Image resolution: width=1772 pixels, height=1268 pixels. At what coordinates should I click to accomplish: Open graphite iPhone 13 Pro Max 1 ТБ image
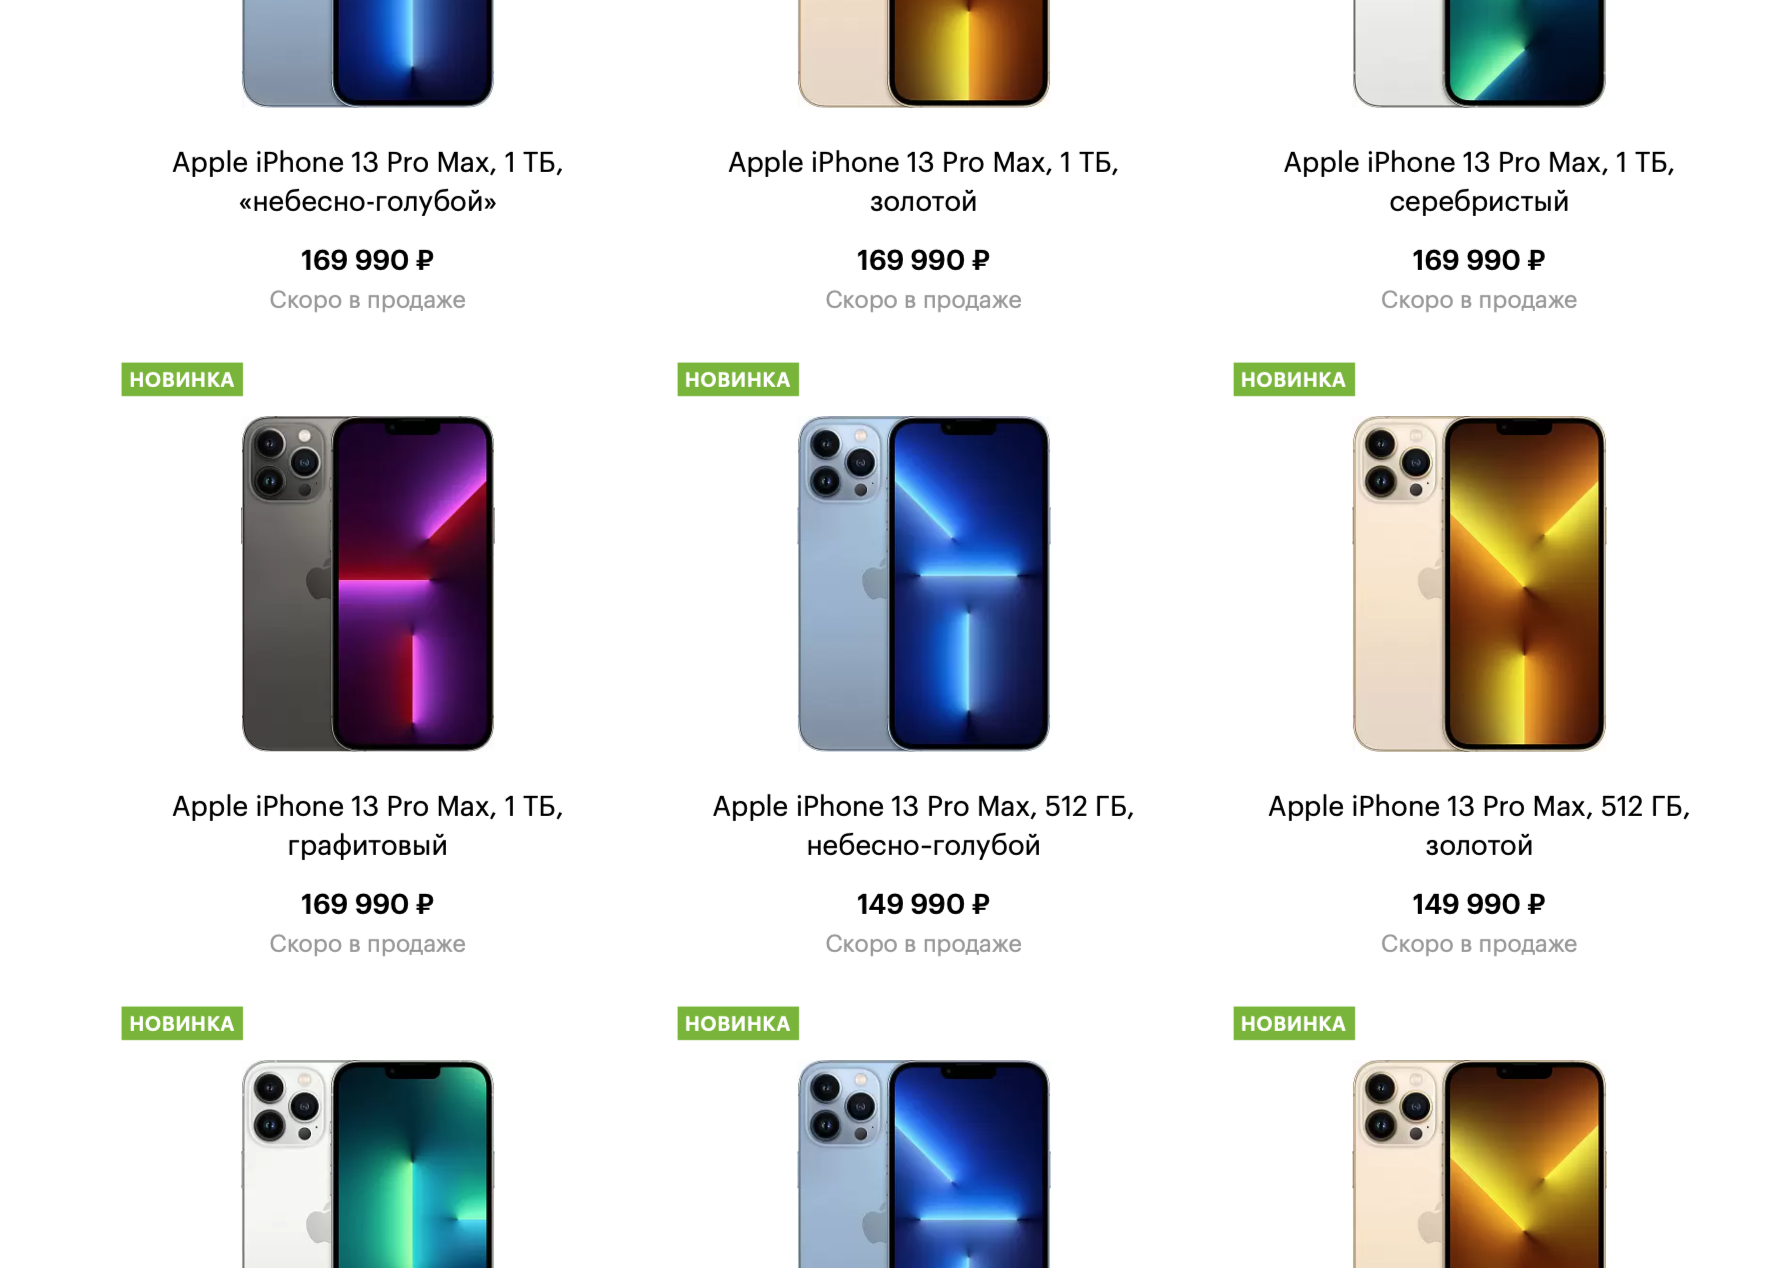[367, 584]
